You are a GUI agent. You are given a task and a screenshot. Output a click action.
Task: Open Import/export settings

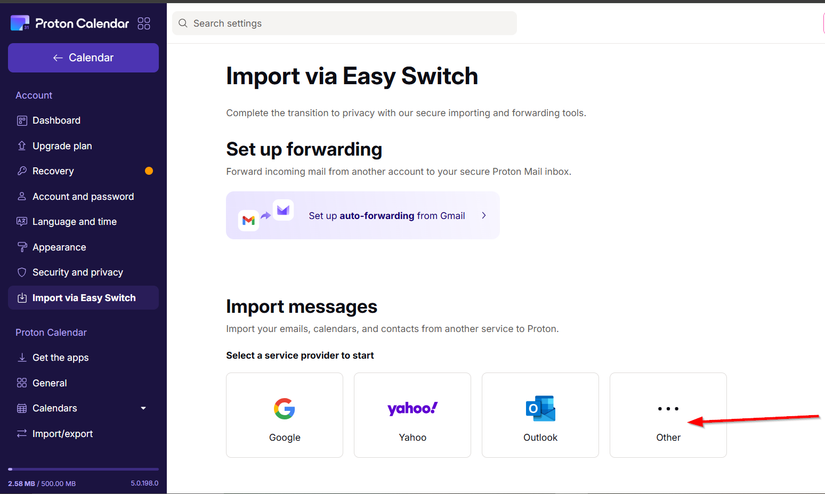(83, 433)
